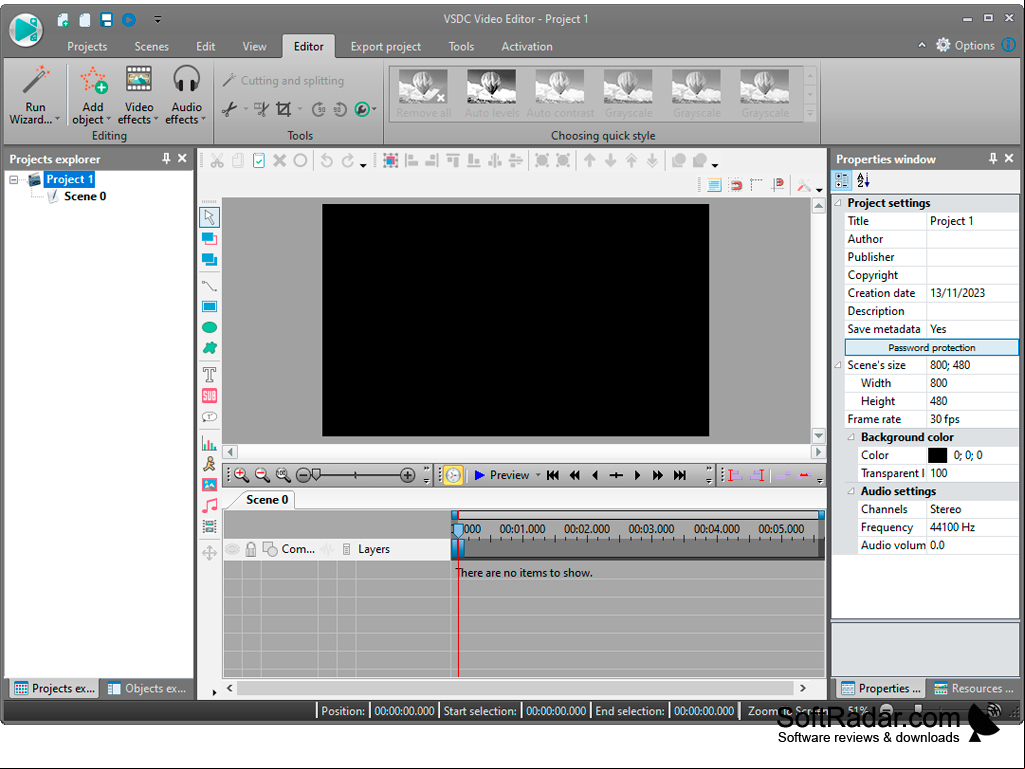
Task: Select the ellipse shape tool
Action: click(x=209, y=328)
